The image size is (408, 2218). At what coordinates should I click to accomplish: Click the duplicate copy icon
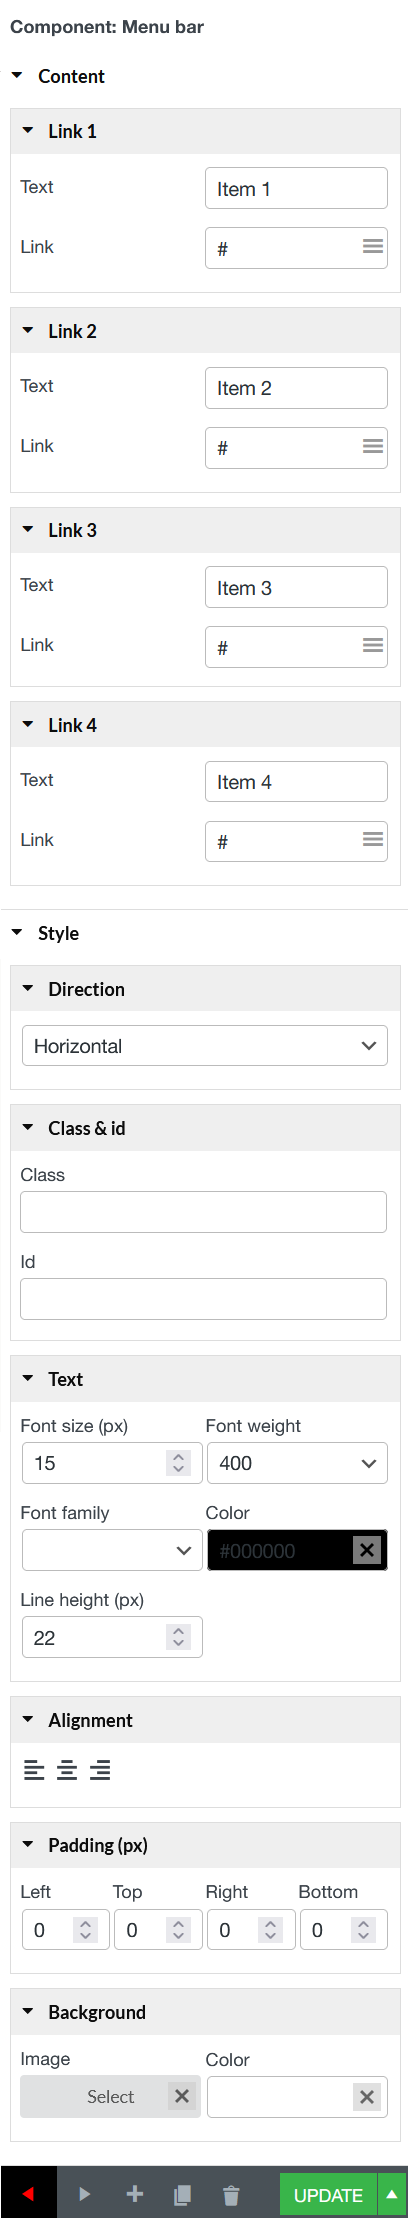tap(182, 2195)
